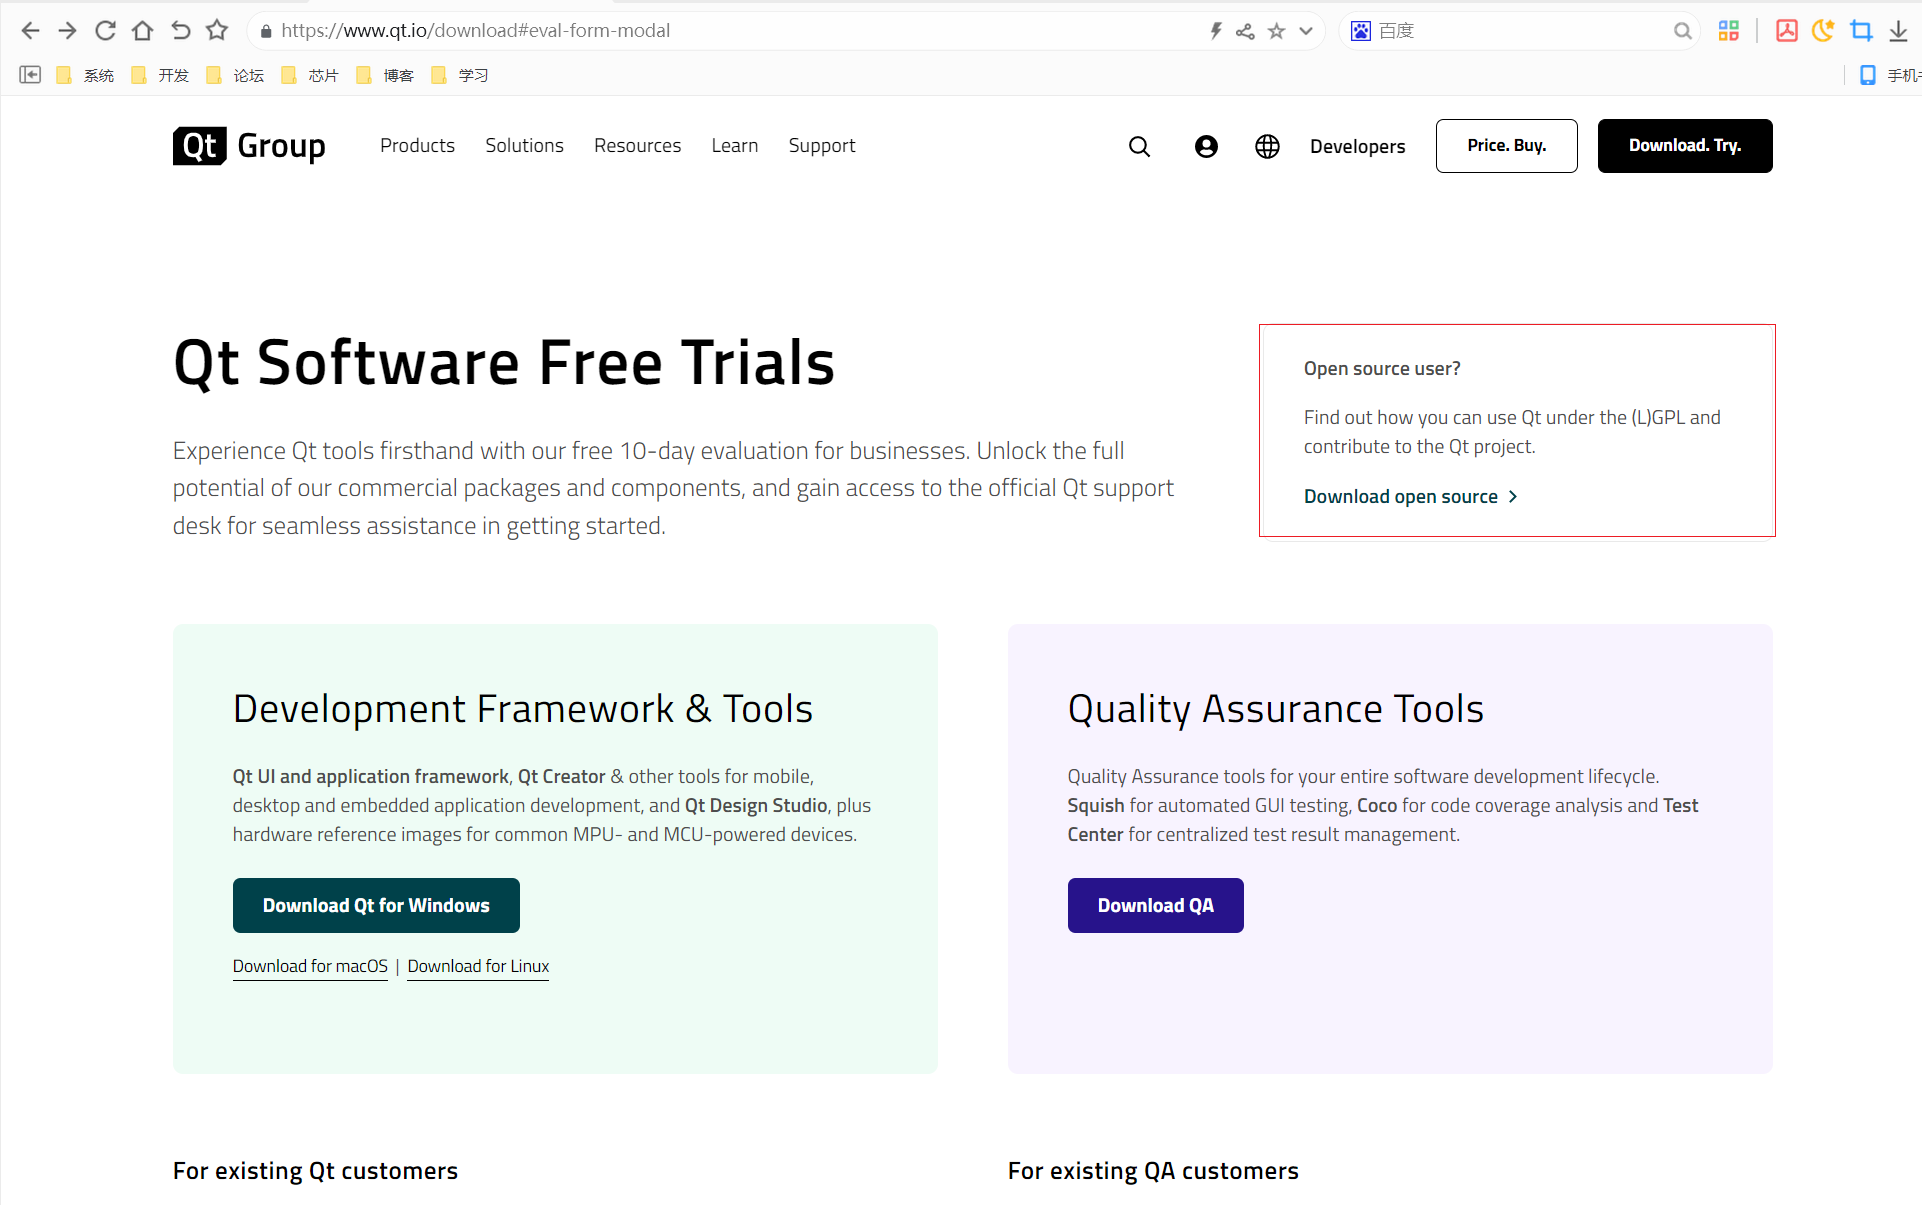
Task: Open the browser downloads arrow icon
Action: click(x=1898, y=31)
